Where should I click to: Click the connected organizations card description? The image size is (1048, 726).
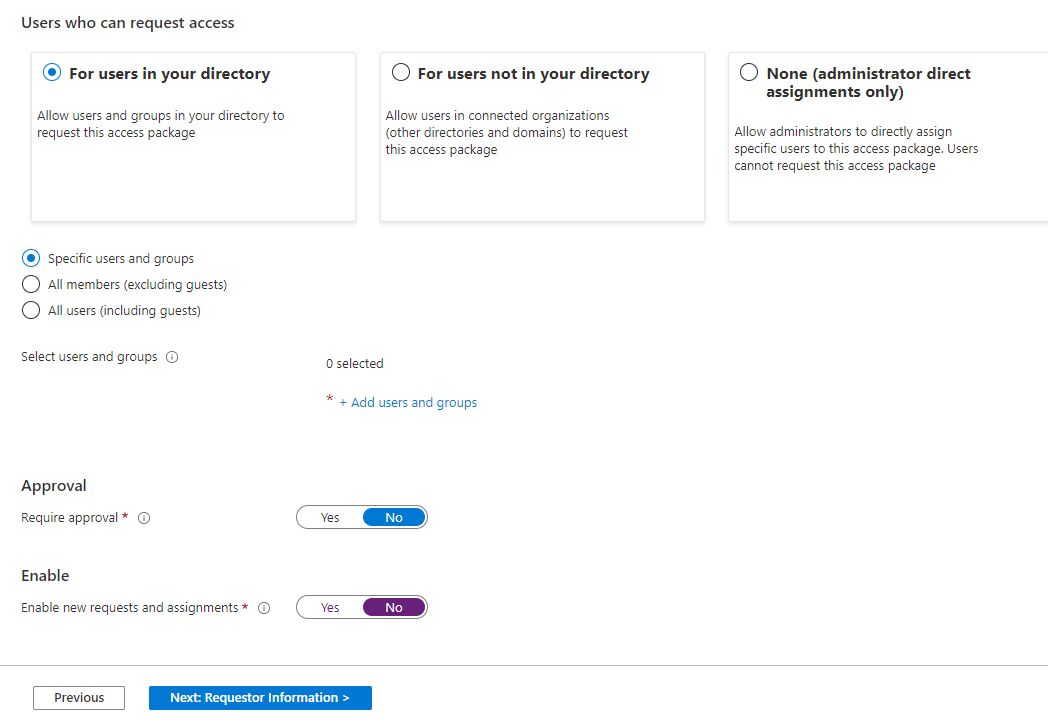[x=507, y=132]
